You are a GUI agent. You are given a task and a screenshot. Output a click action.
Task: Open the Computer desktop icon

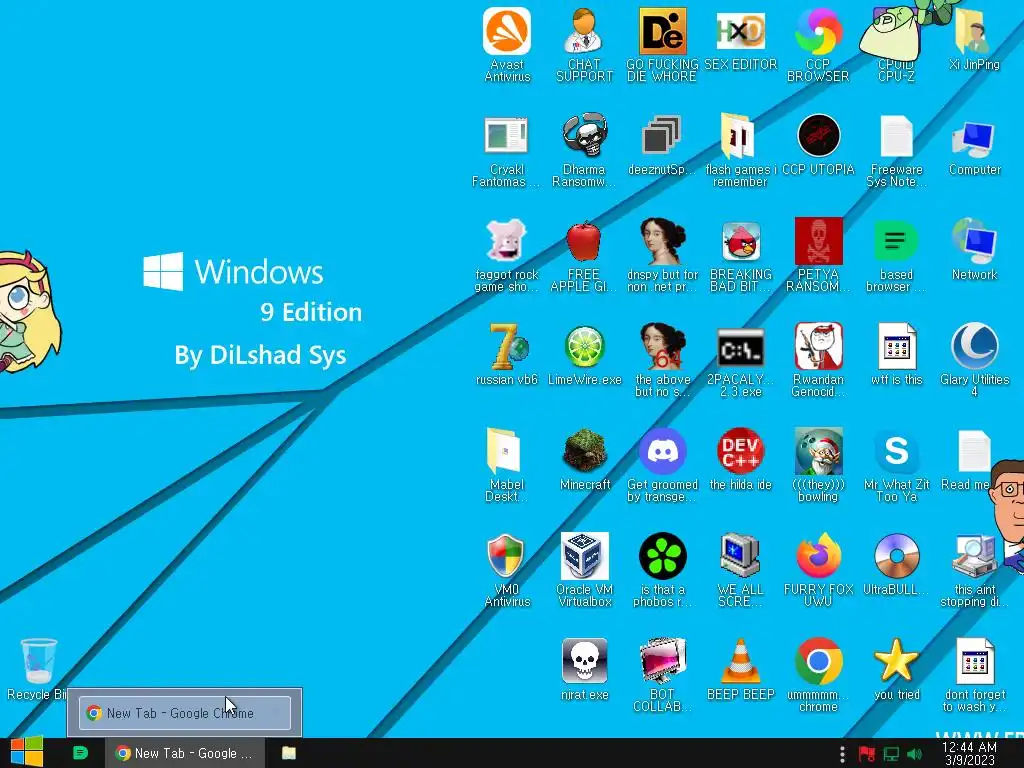pos(974,138)
